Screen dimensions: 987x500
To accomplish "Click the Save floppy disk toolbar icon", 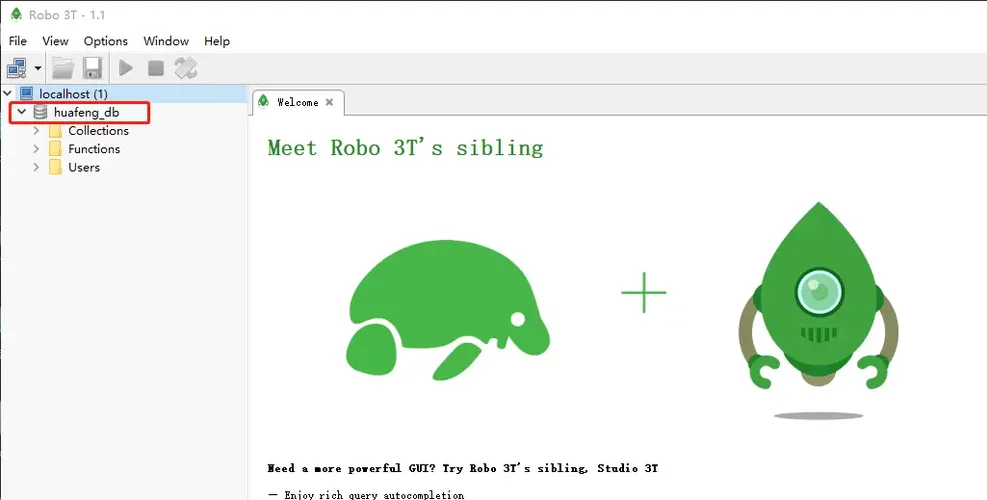I will click(x=93, y=68).
